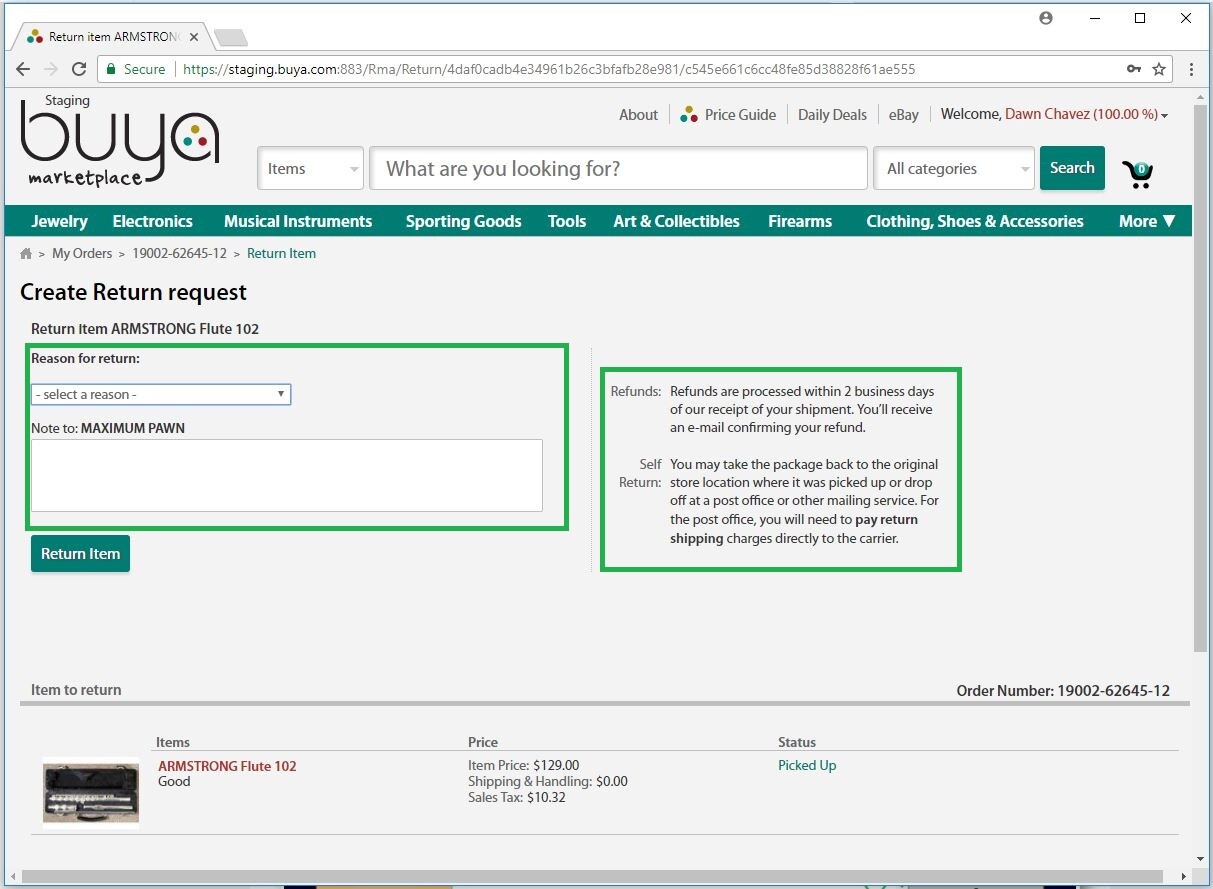This screenshot has width=1213, height=889.
Task: Click the vertical page scrollbar
Action: [1201, 380]
